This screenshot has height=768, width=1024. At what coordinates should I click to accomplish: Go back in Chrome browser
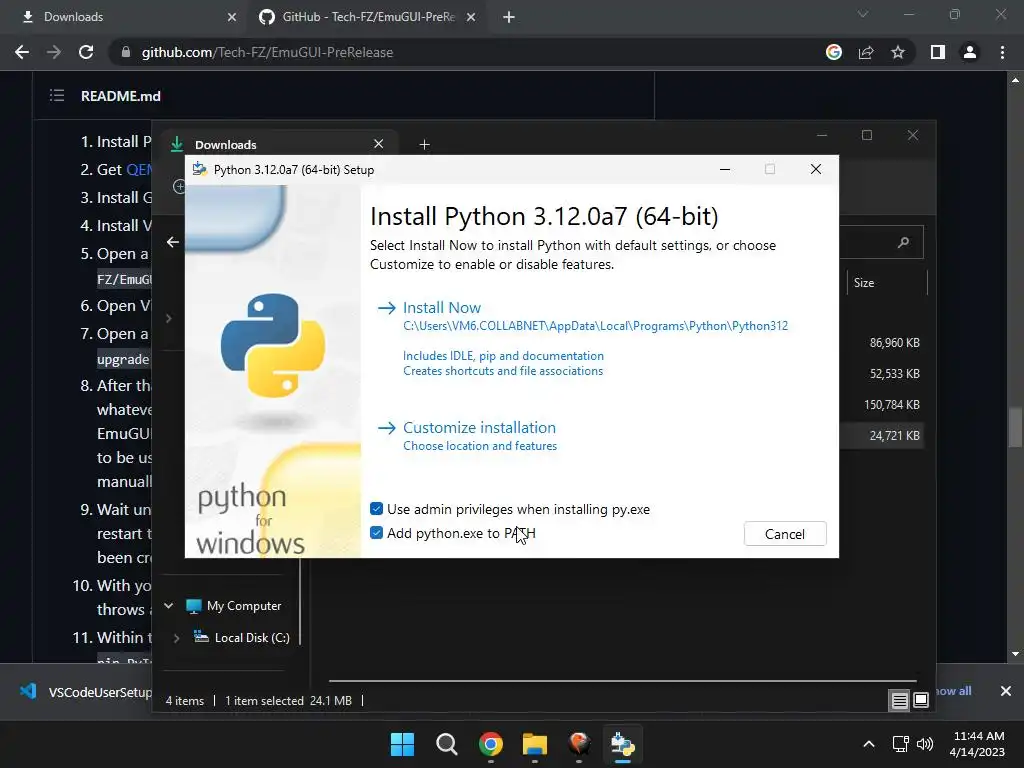22,52
